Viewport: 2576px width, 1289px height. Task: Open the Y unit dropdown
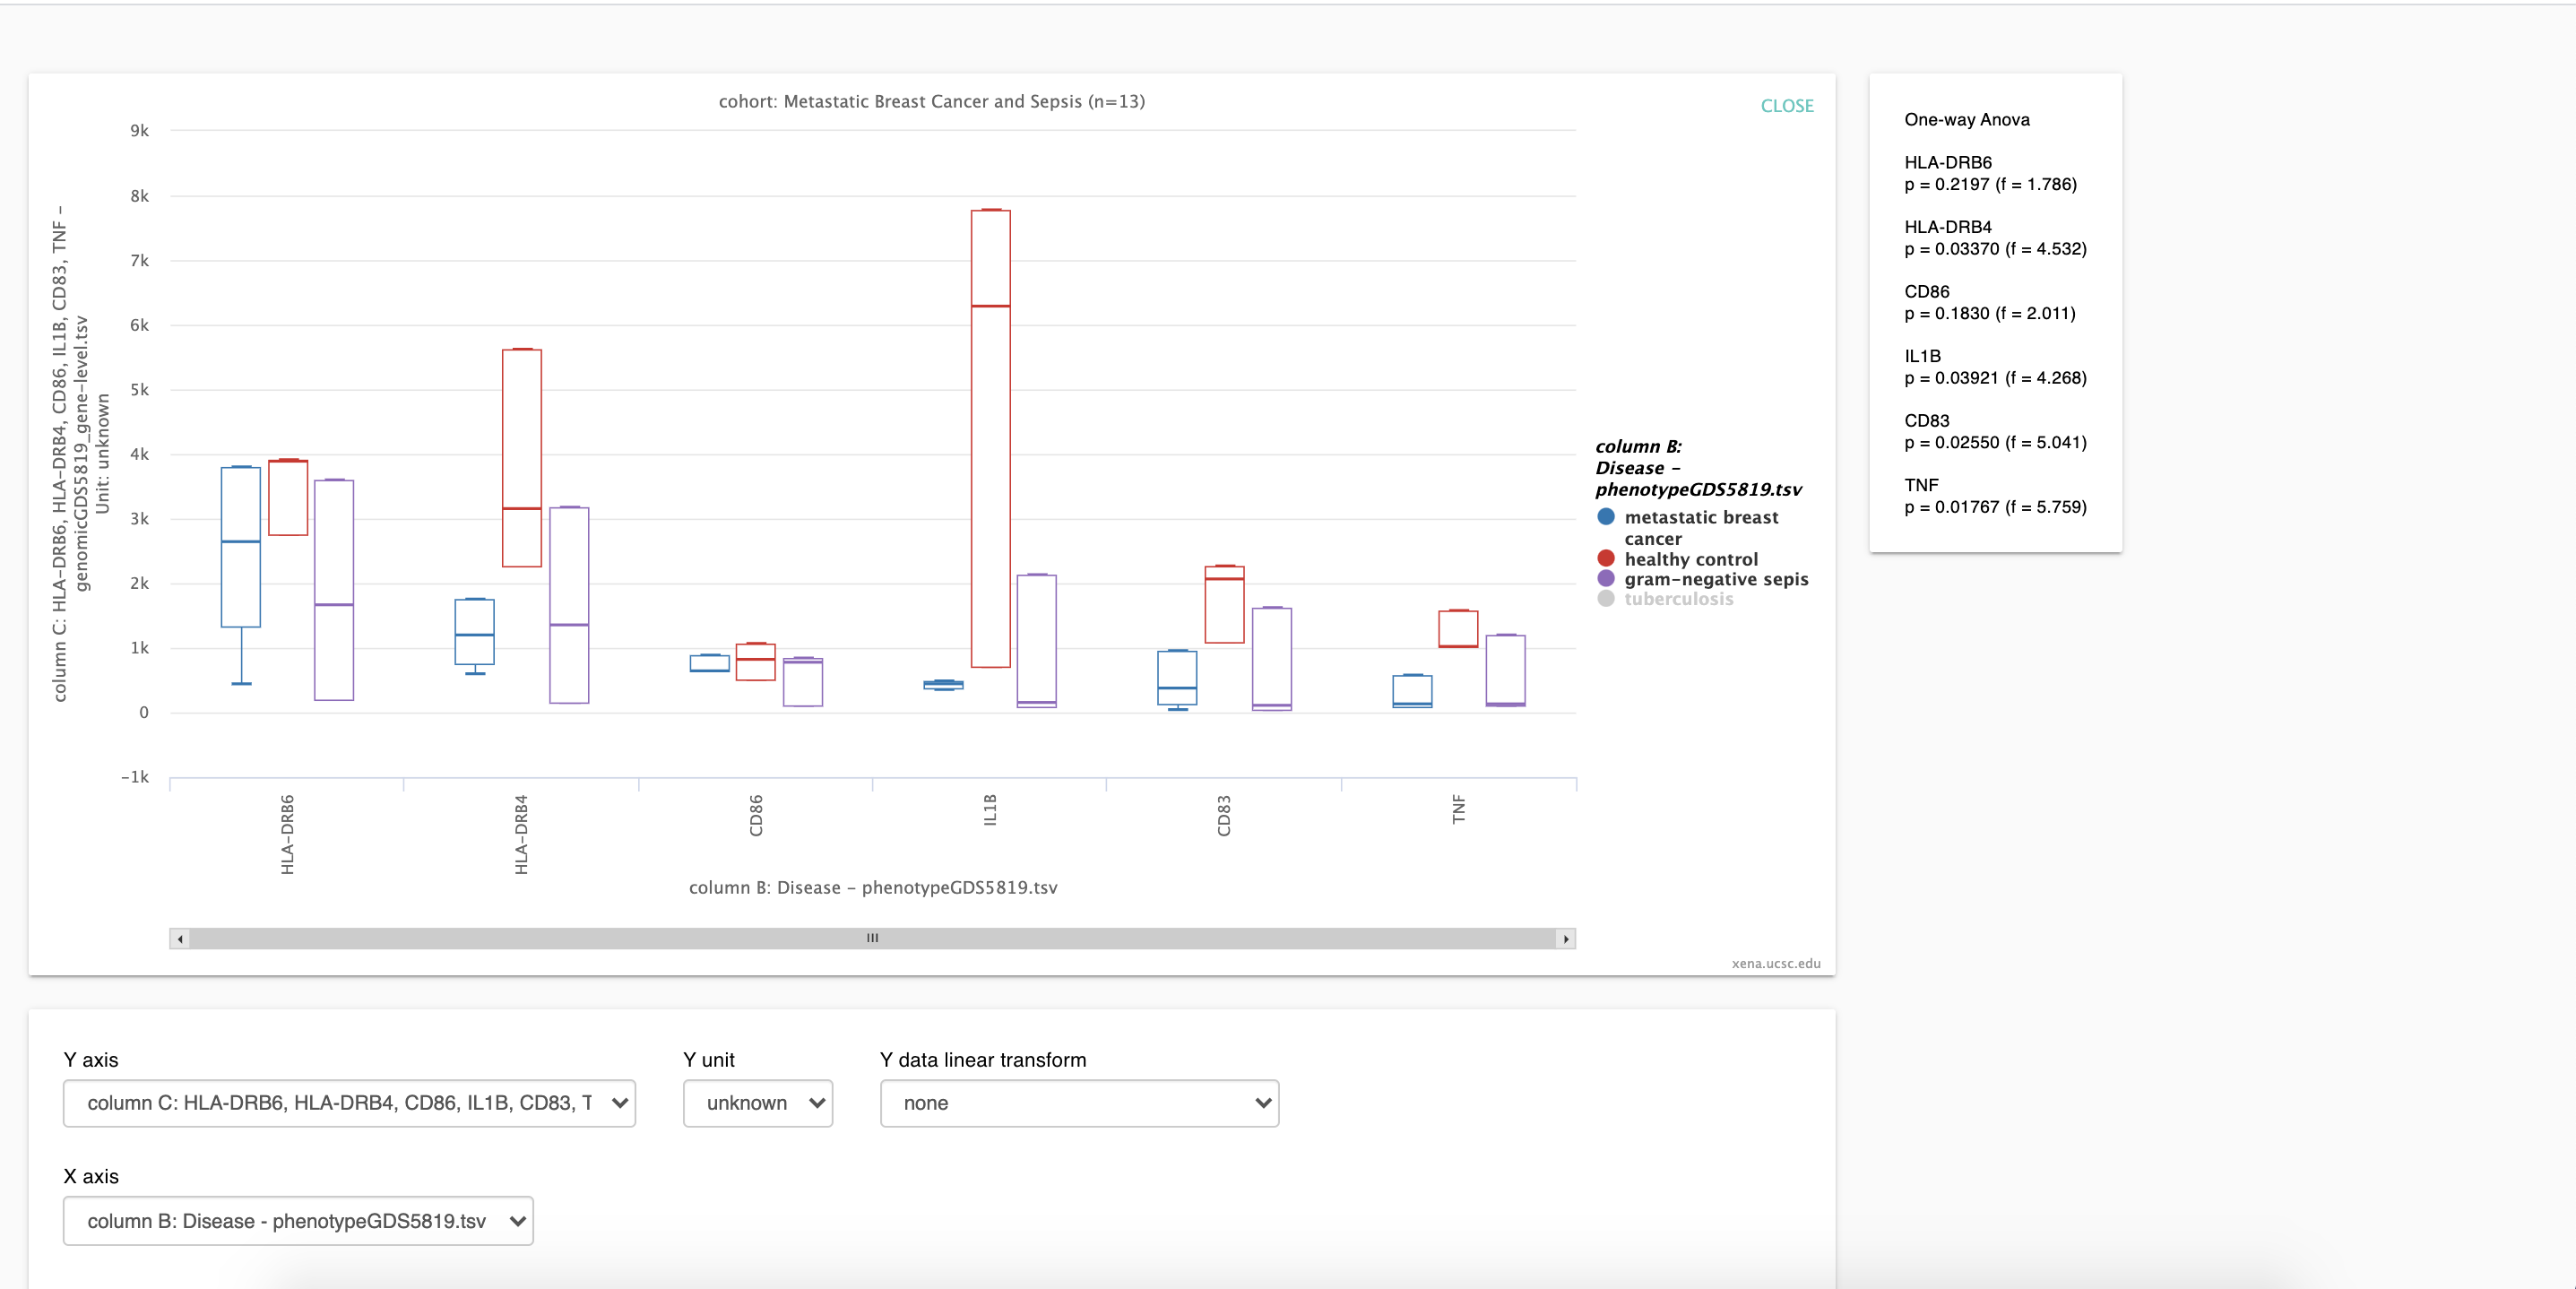click(758, 1103)
